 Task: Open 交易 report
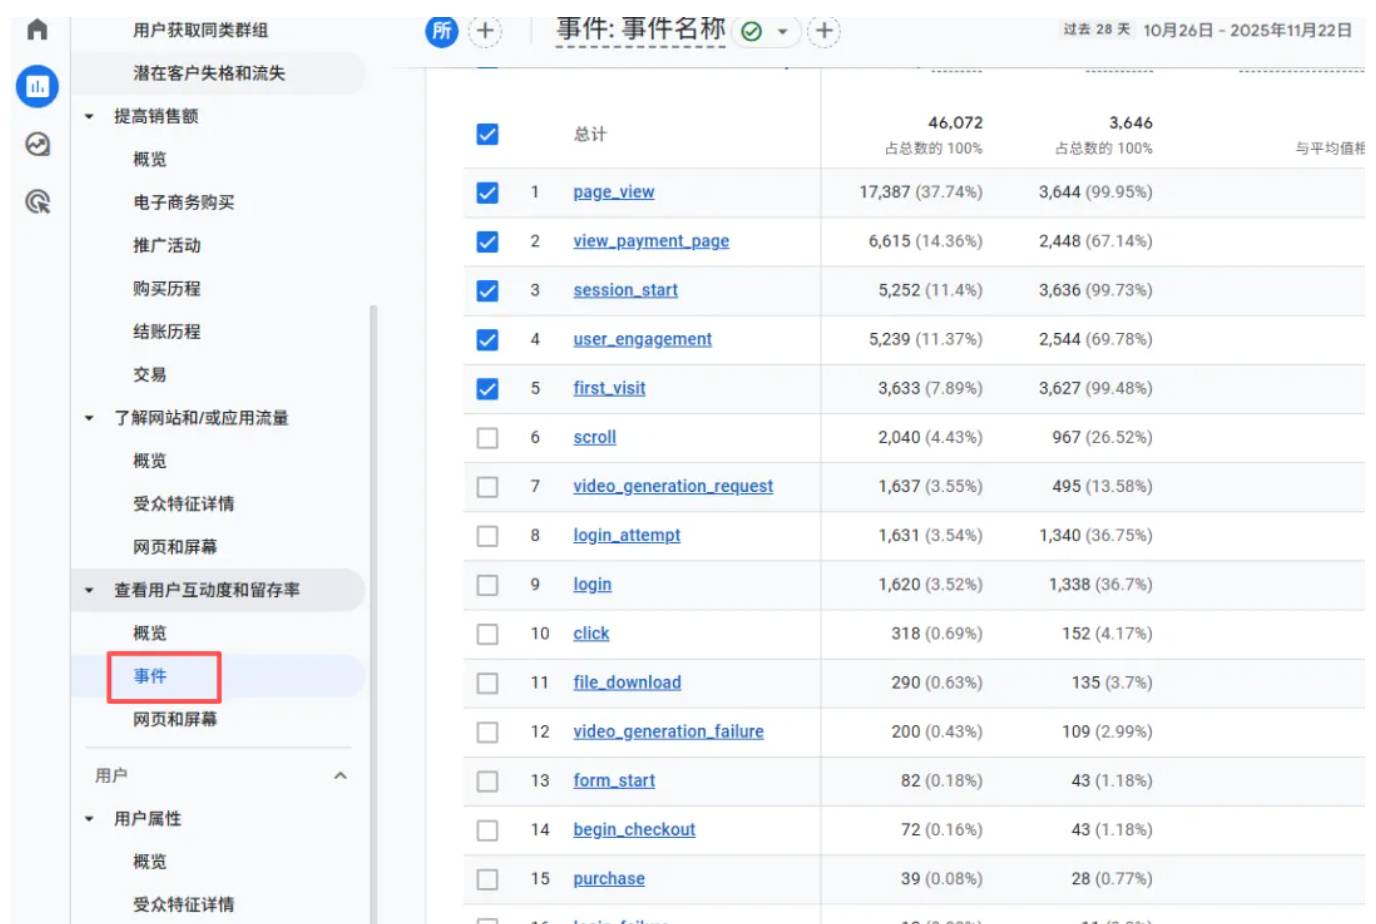(x=150, y=374)
